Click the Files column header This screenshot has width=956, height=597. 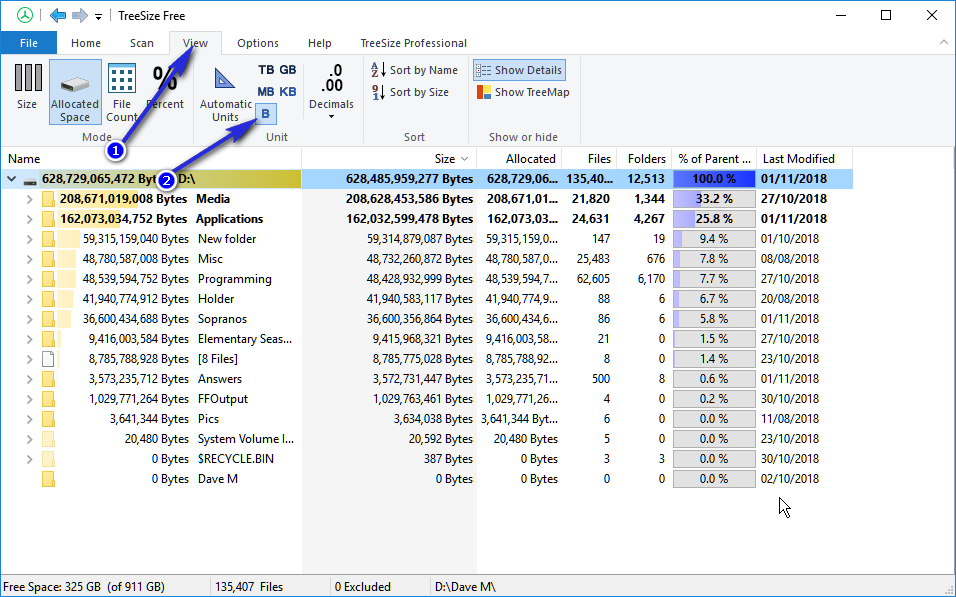(x=589, y=159)
